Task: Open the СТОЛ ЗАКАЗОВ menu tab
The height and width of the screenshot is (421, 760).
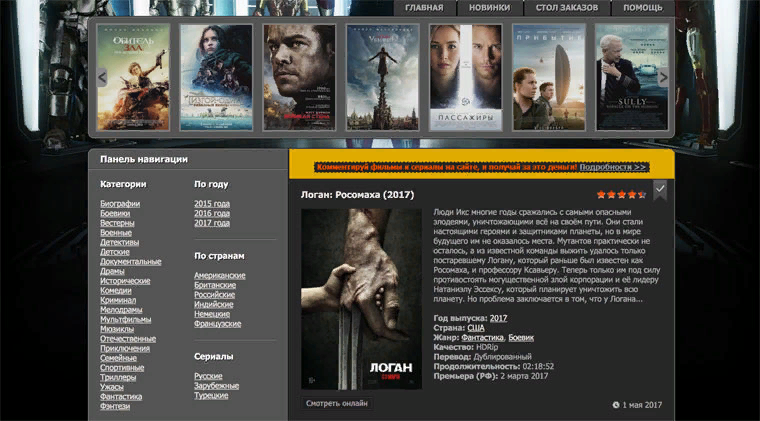Action: pos(567,8)
